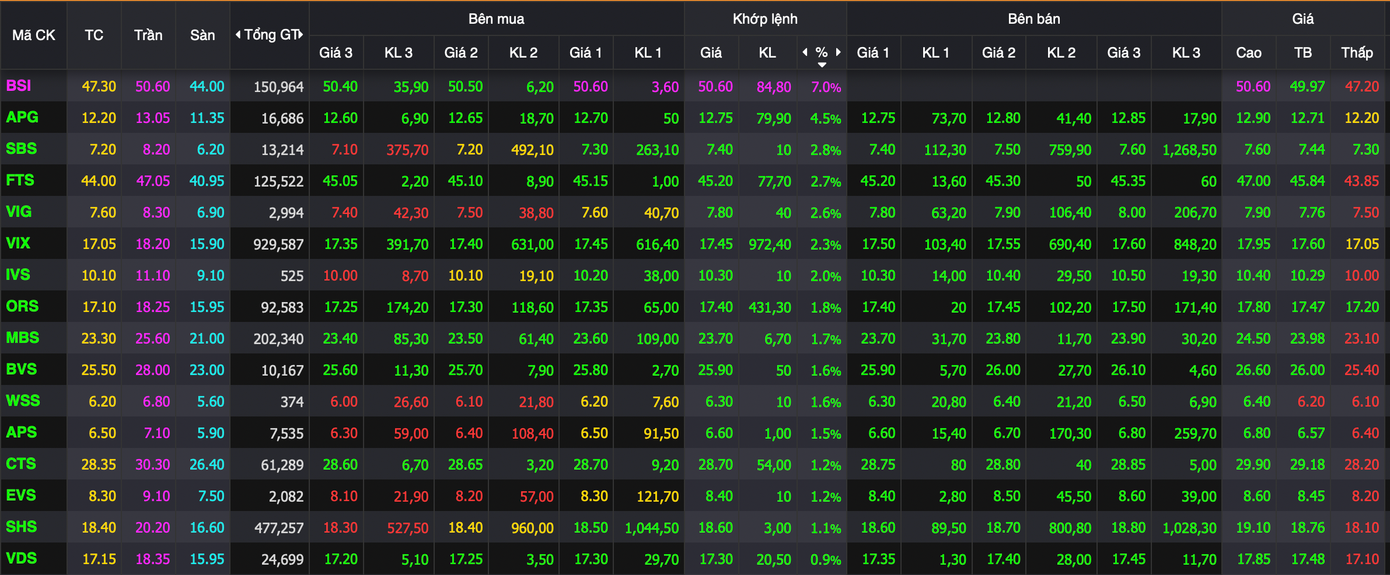Click the left arrow beside Tổng GT

click(238, 35)
